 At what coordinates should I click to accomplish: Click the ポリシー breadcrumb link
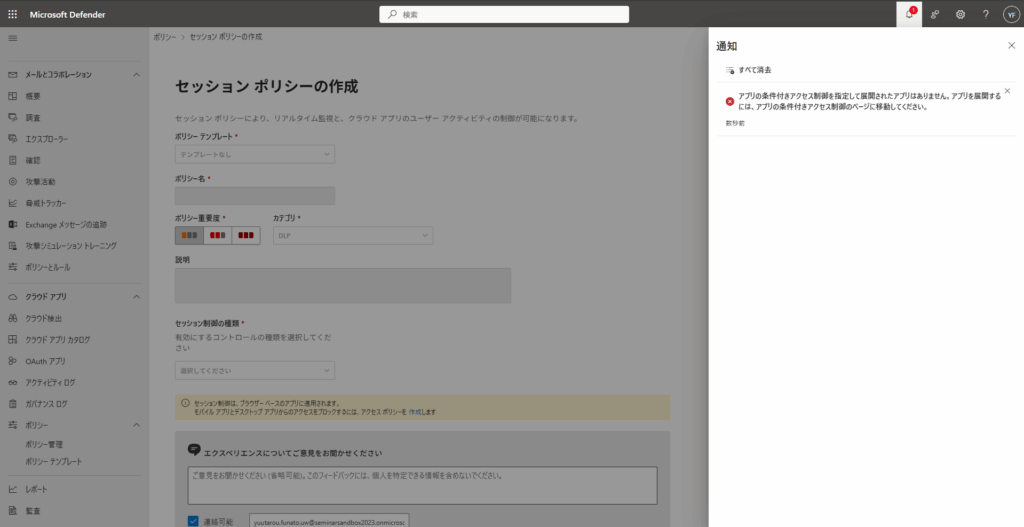pos(164,36)
